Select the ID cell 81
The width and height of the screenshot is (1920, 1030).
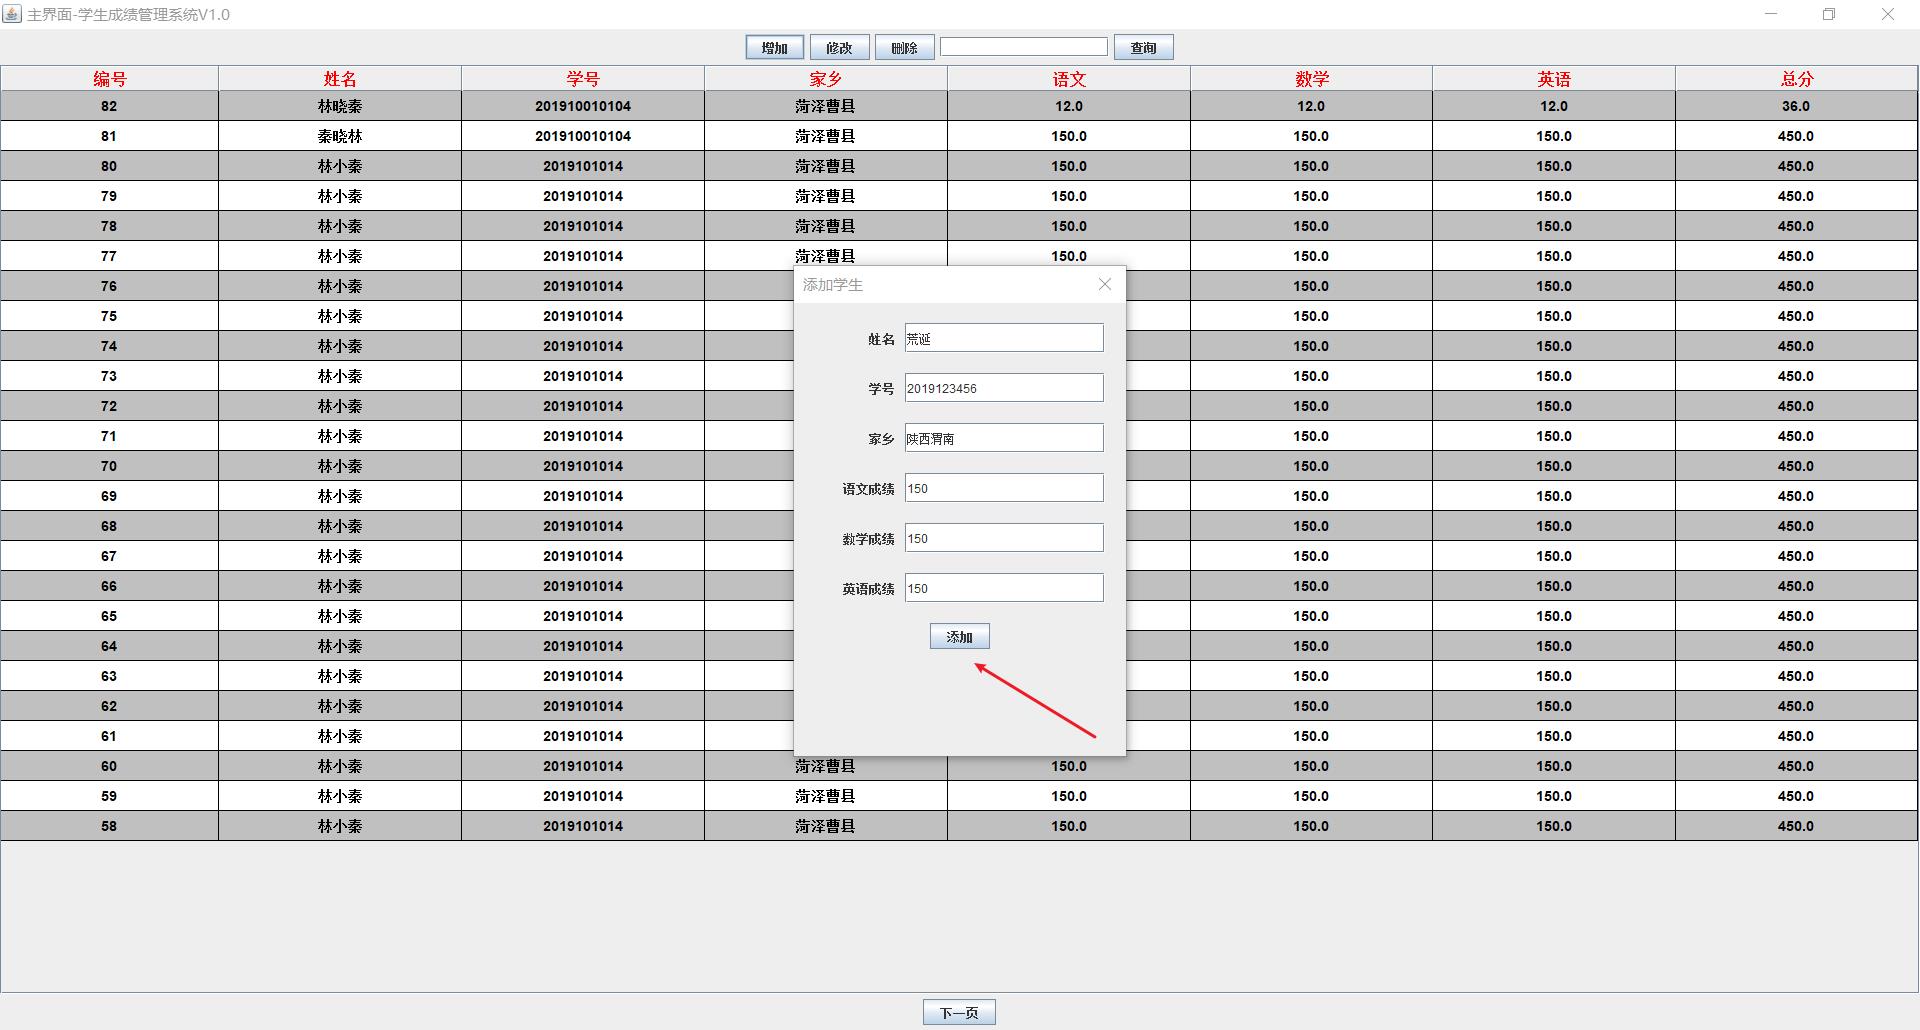pyautogui.click(x=109, y=136)
